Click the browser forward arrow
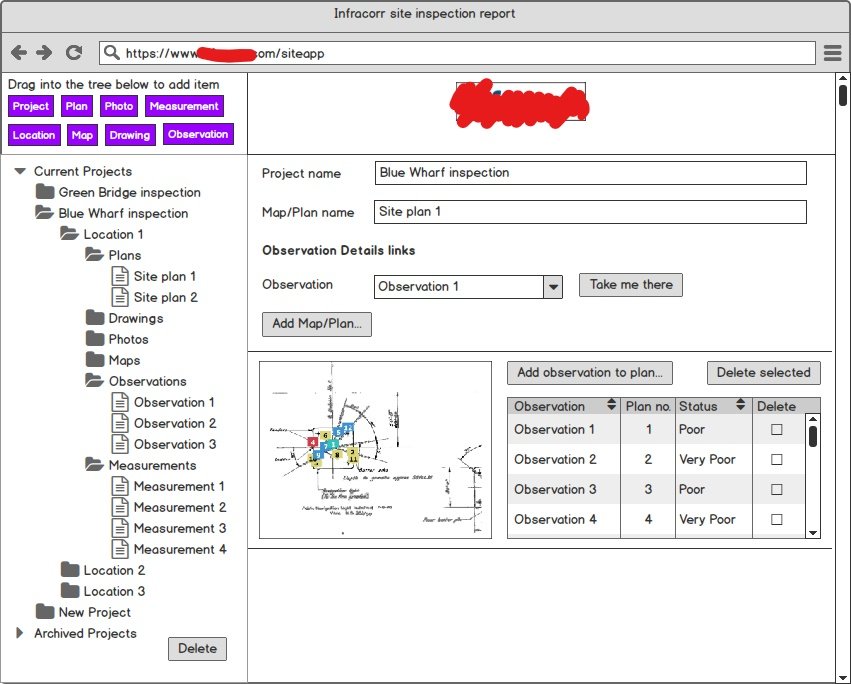Image resolution: width=851 pixels, height=684 pixels. tap(44, 53)
